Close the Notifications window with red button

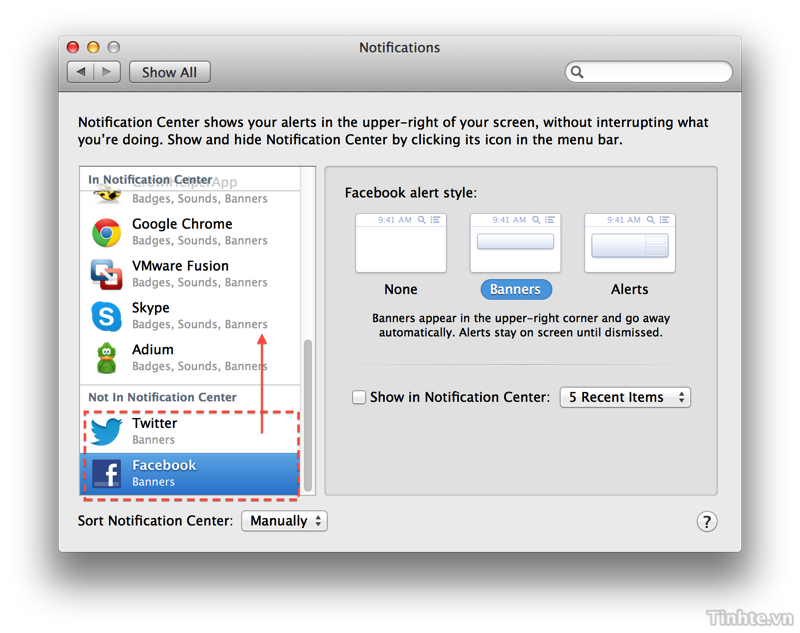(73, 47)
